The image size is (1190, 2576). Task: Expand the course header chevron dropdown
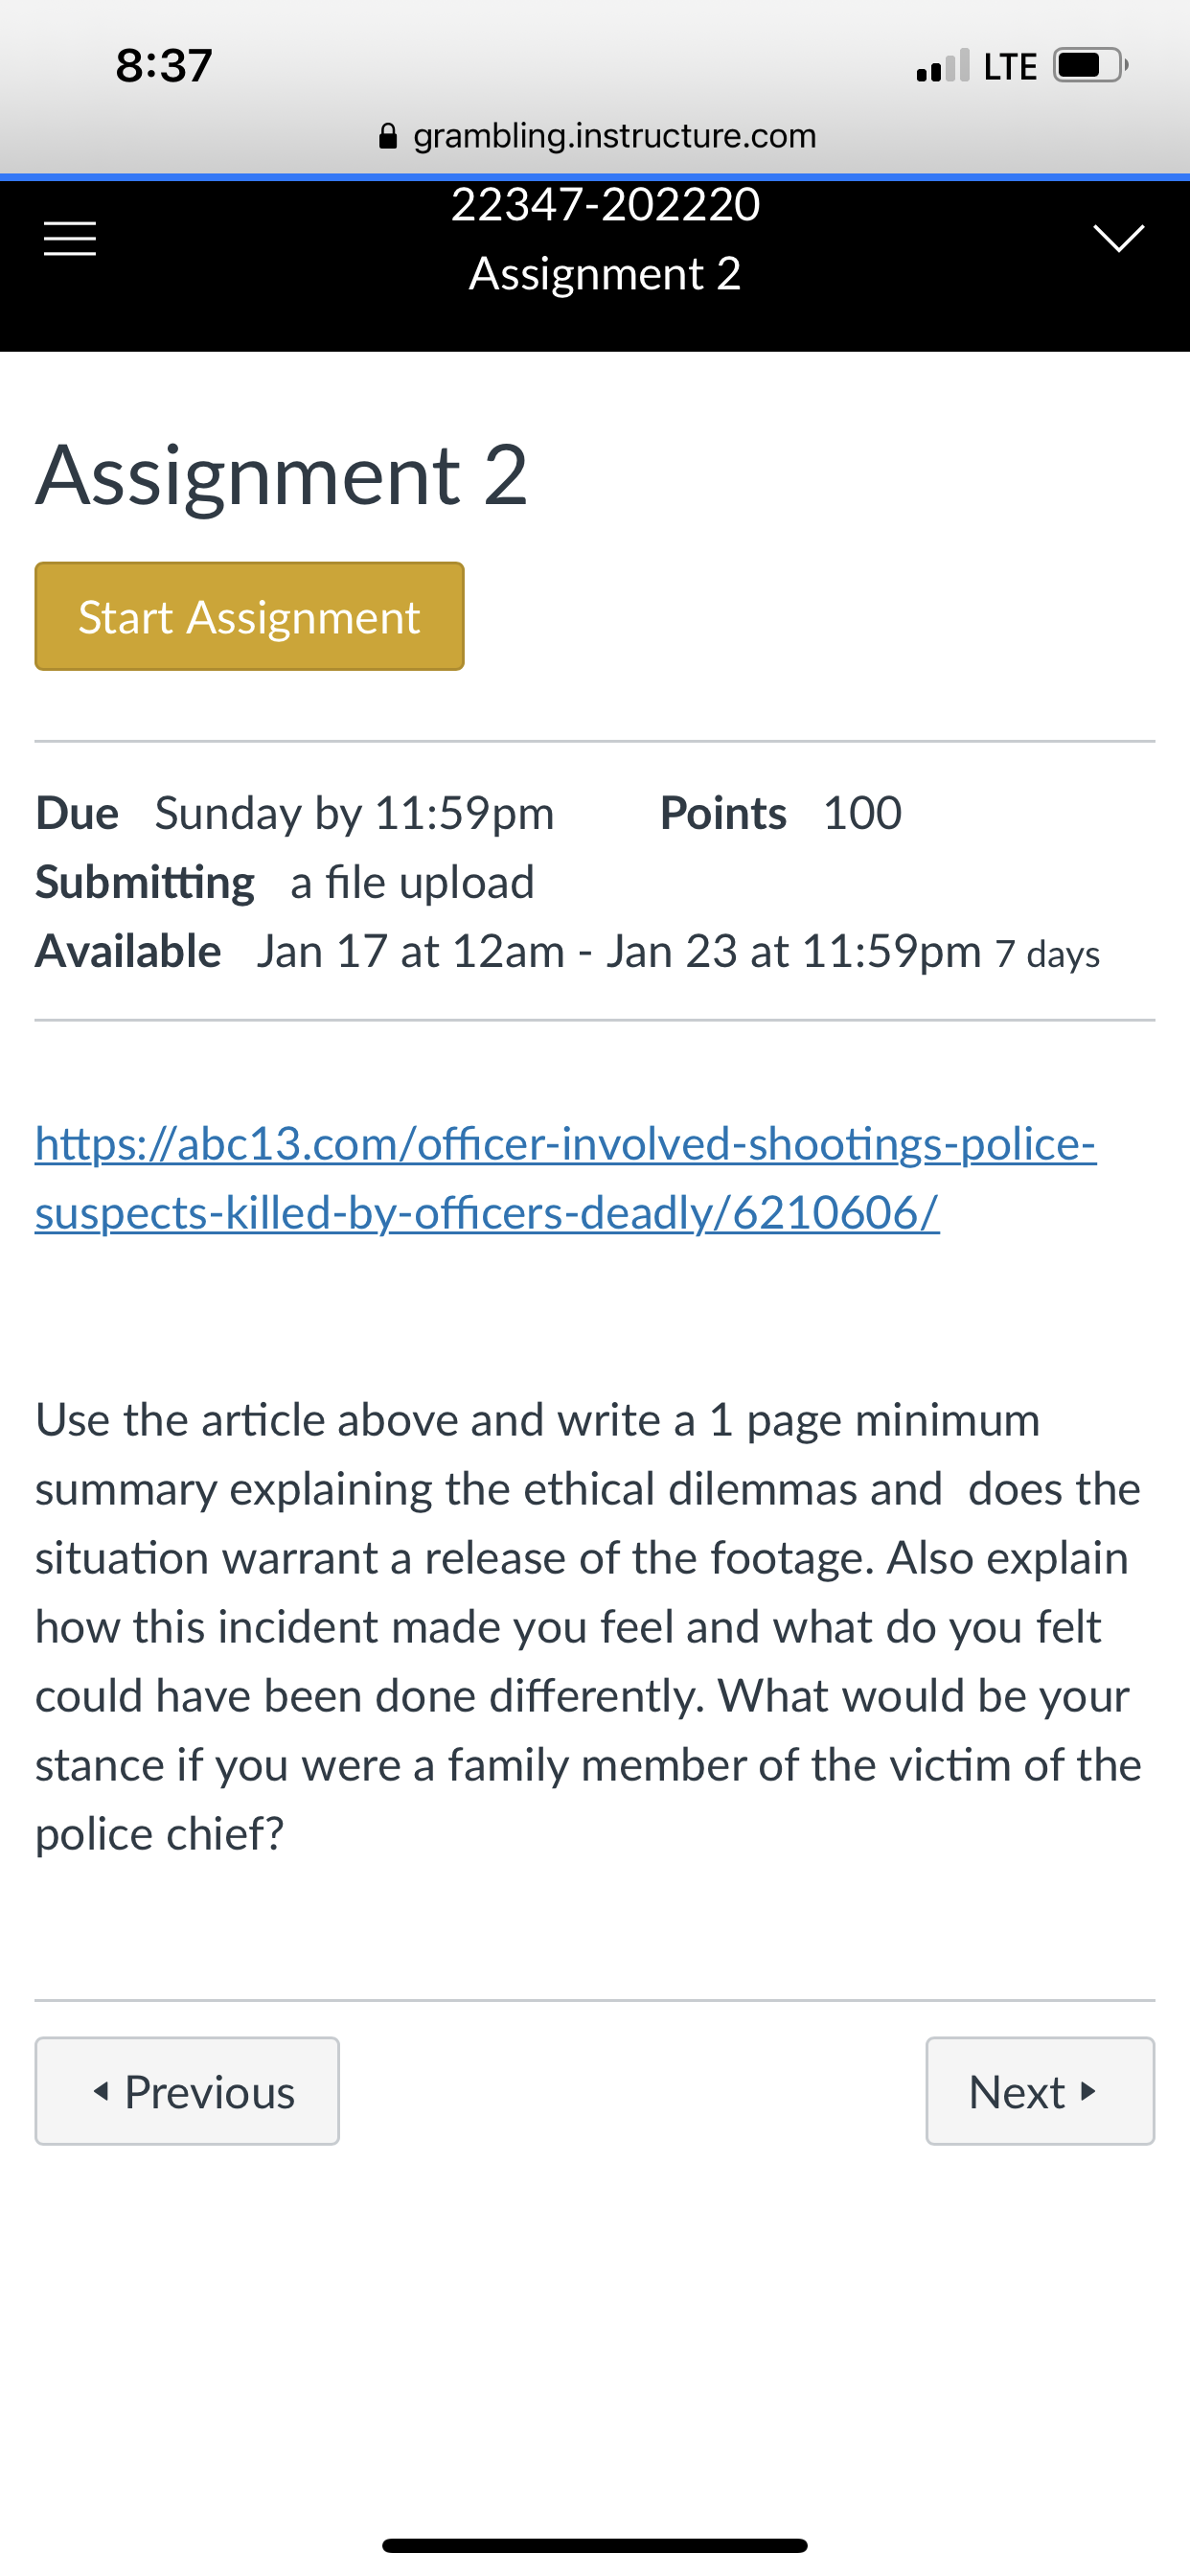(x=1118, y=238)
